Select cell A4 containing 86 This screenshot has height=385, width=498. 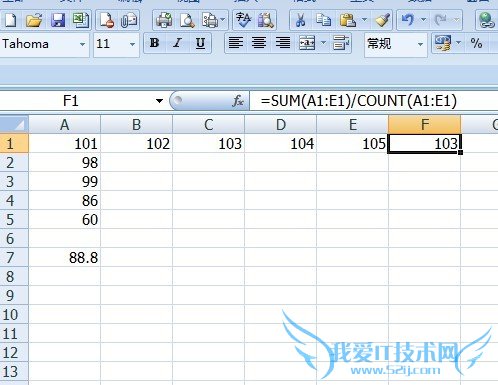pyautogui.click(x=65, y=201)
